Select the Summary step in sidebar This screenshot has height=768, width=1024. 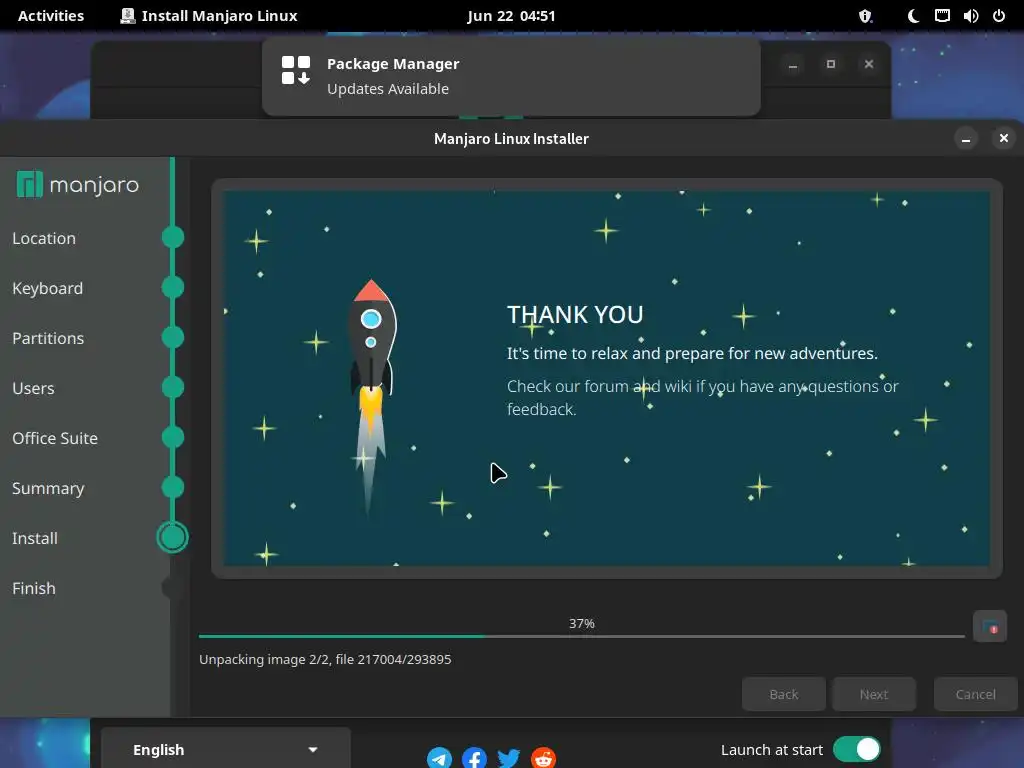pyautogui.click(x=48, y=488)
